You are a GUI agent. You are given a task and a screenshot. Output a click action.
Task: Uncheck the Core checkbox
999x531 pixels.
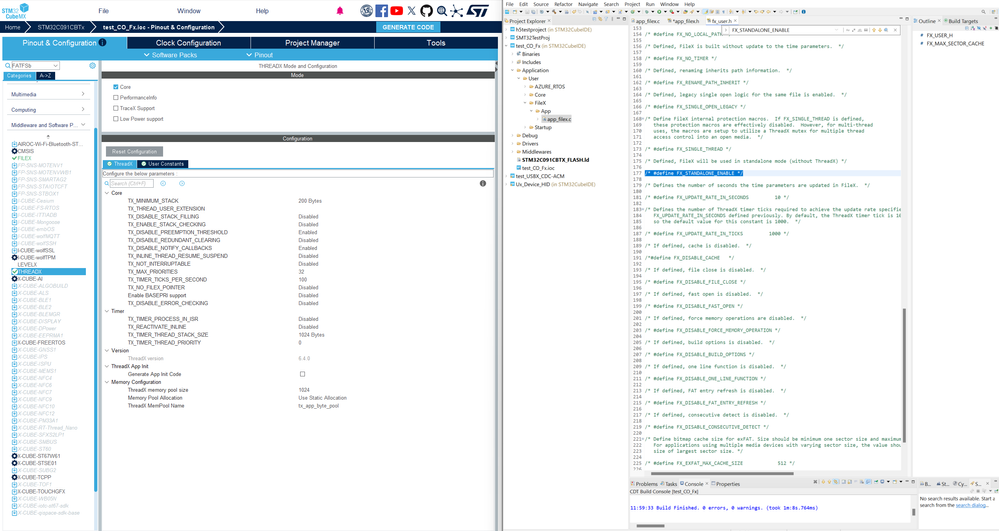[x=116, y=87]
